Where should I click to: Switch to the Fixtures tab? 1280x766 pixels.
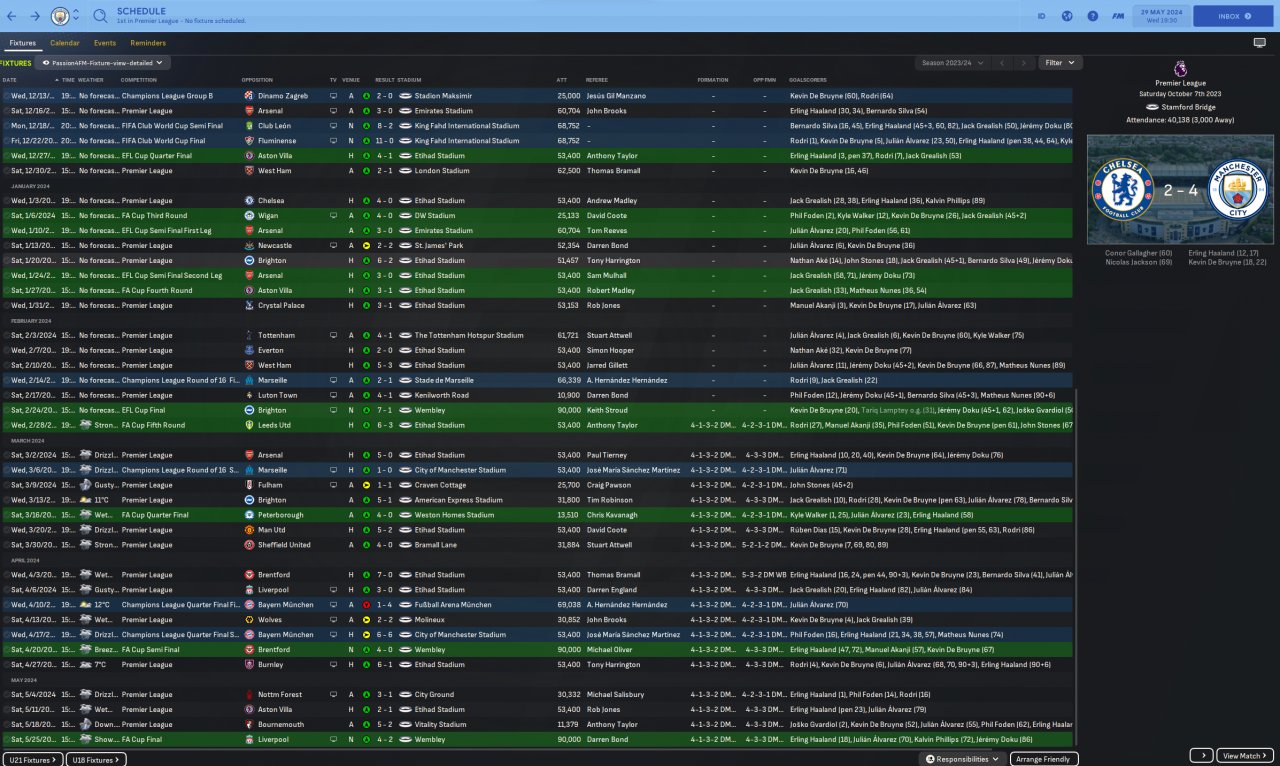22,43
